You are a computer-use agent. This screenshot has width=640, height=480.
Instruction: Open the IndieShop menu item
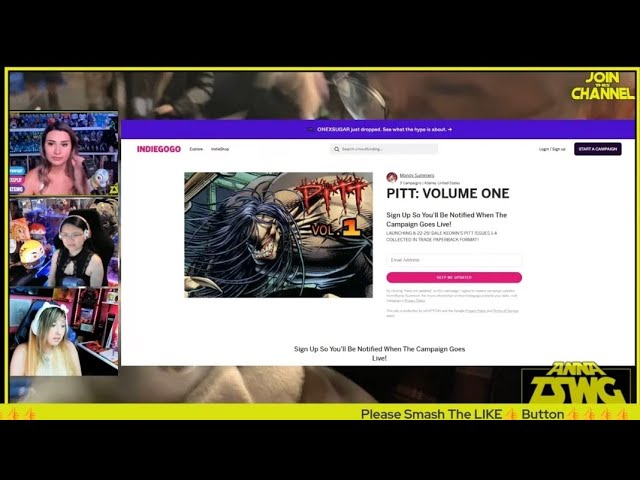(x=220, y=149)
